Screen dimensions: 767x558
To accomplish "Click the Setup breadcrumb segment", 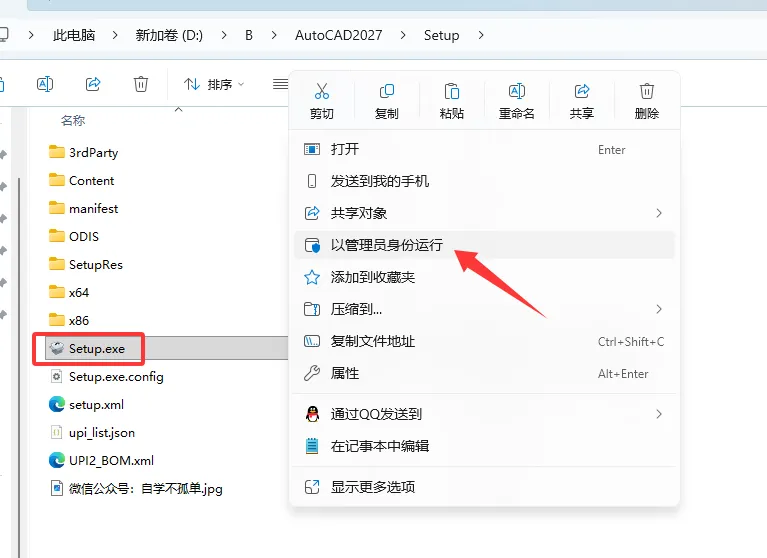I will (442, 35).
